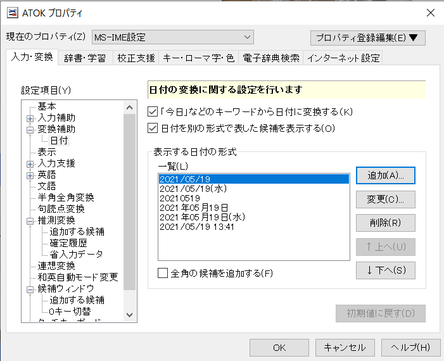Confirm with the OK button
Image resolution: width=444 pixels, height=361 pixels.
pos(279,348)
